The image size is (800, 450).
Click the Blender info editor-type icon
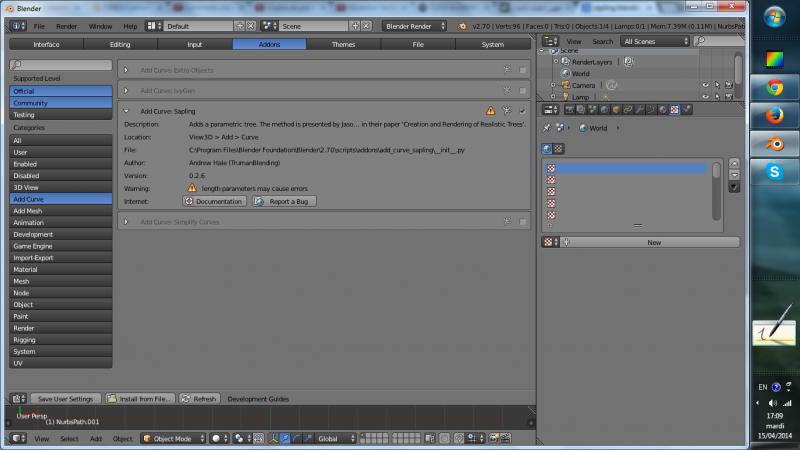(19, 26)
